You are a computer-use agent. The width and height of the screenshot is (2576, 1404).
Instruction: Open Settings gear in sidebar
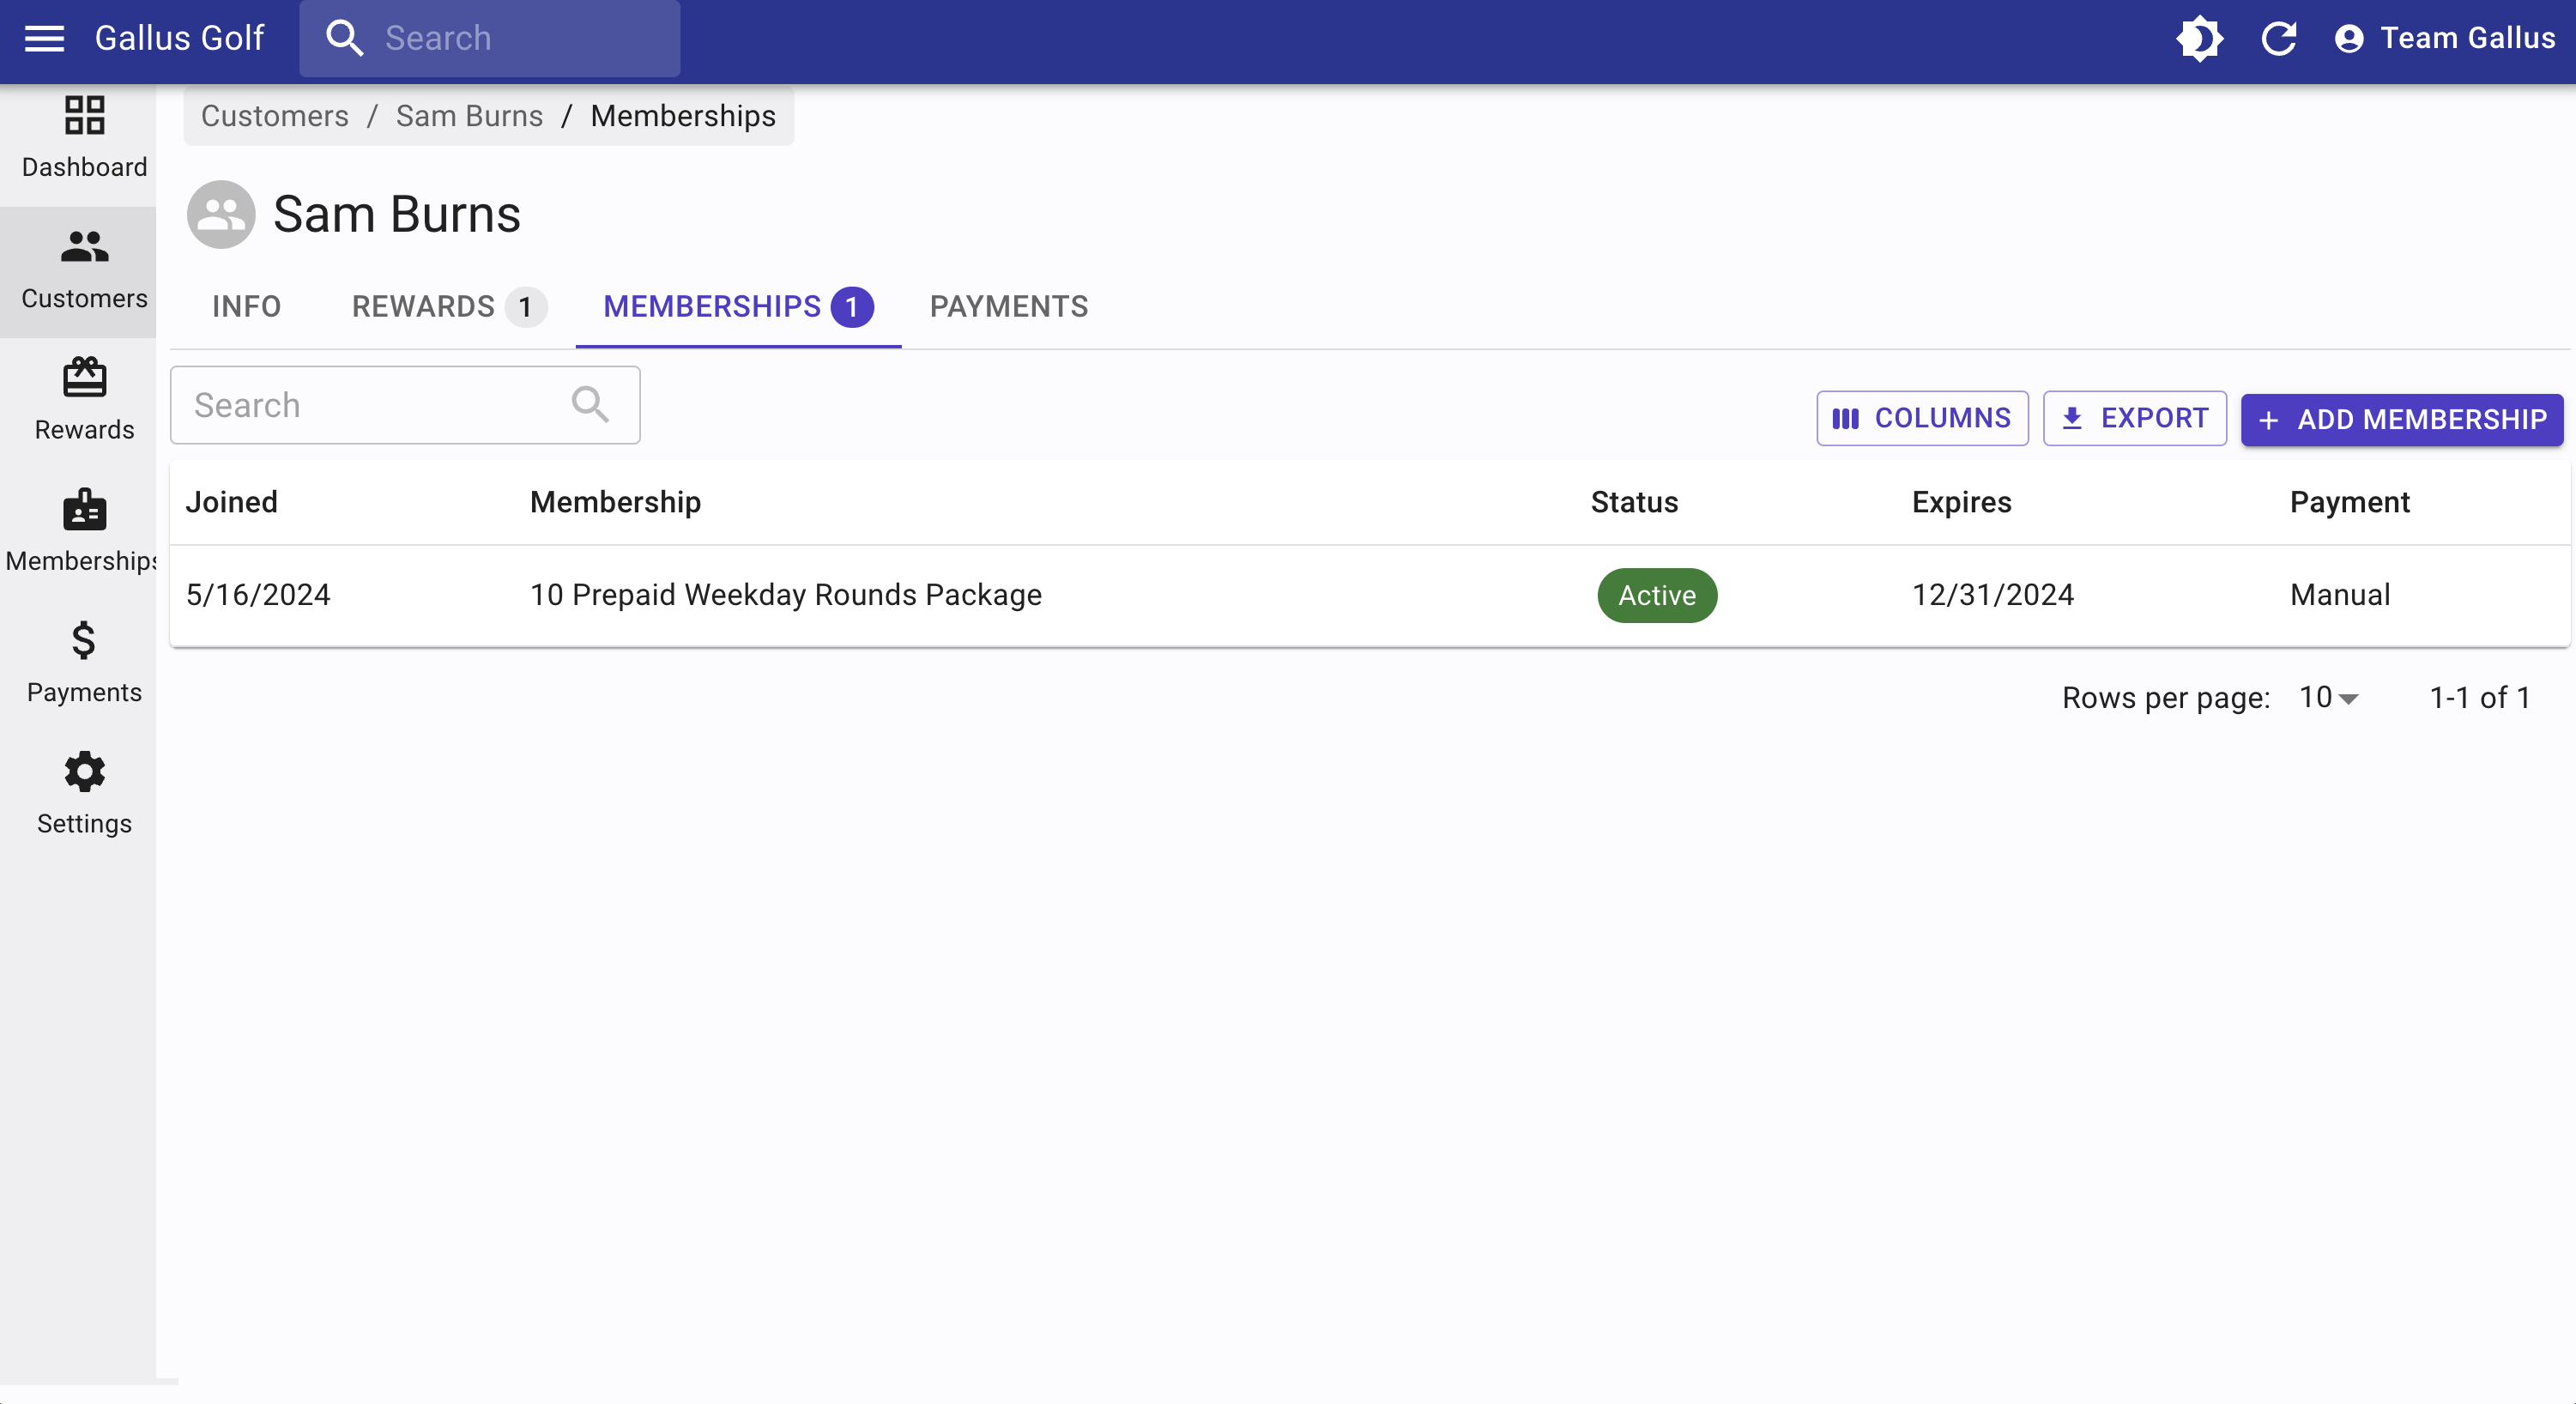(84, 793)
